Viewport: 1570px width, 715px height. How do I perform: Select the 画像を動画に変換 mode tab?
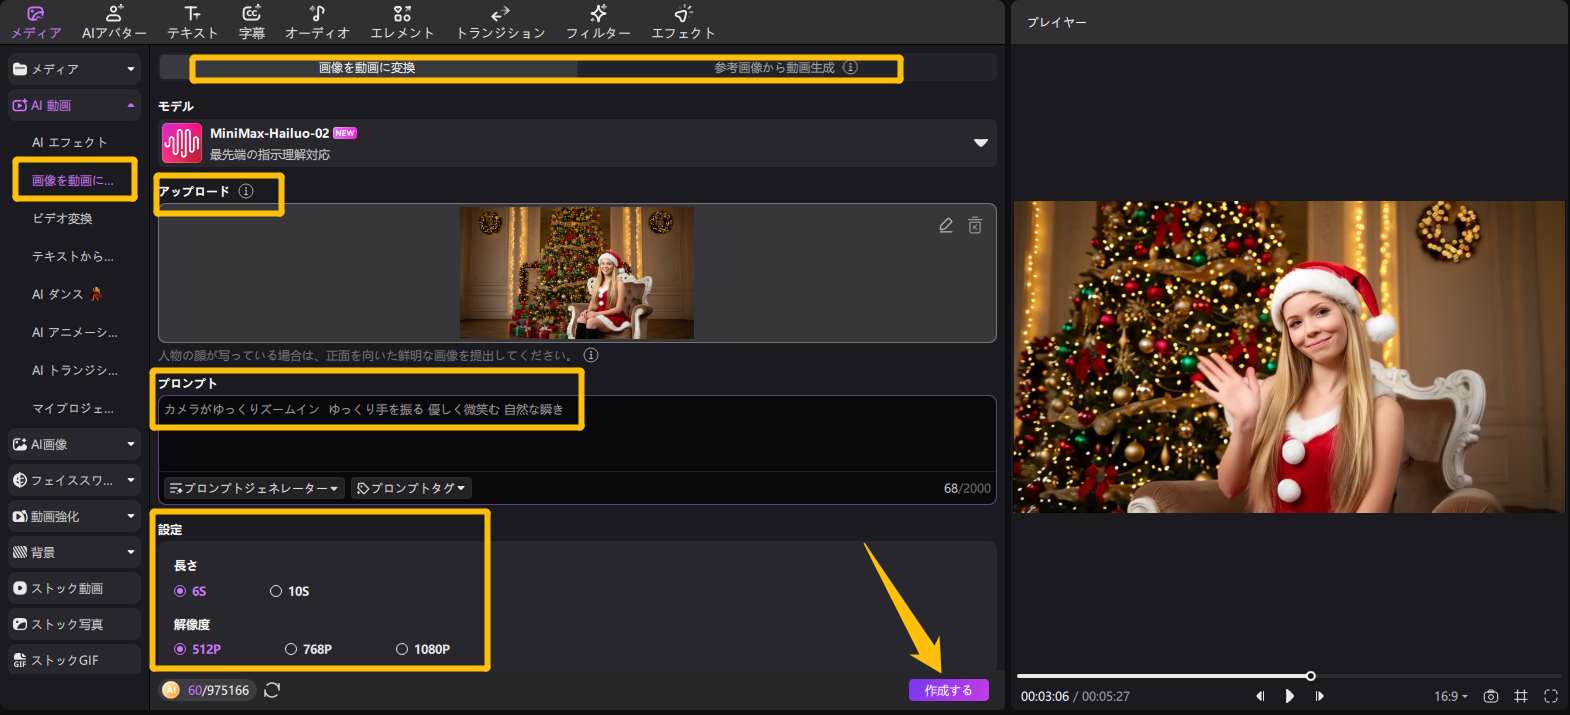coord(367,68)
